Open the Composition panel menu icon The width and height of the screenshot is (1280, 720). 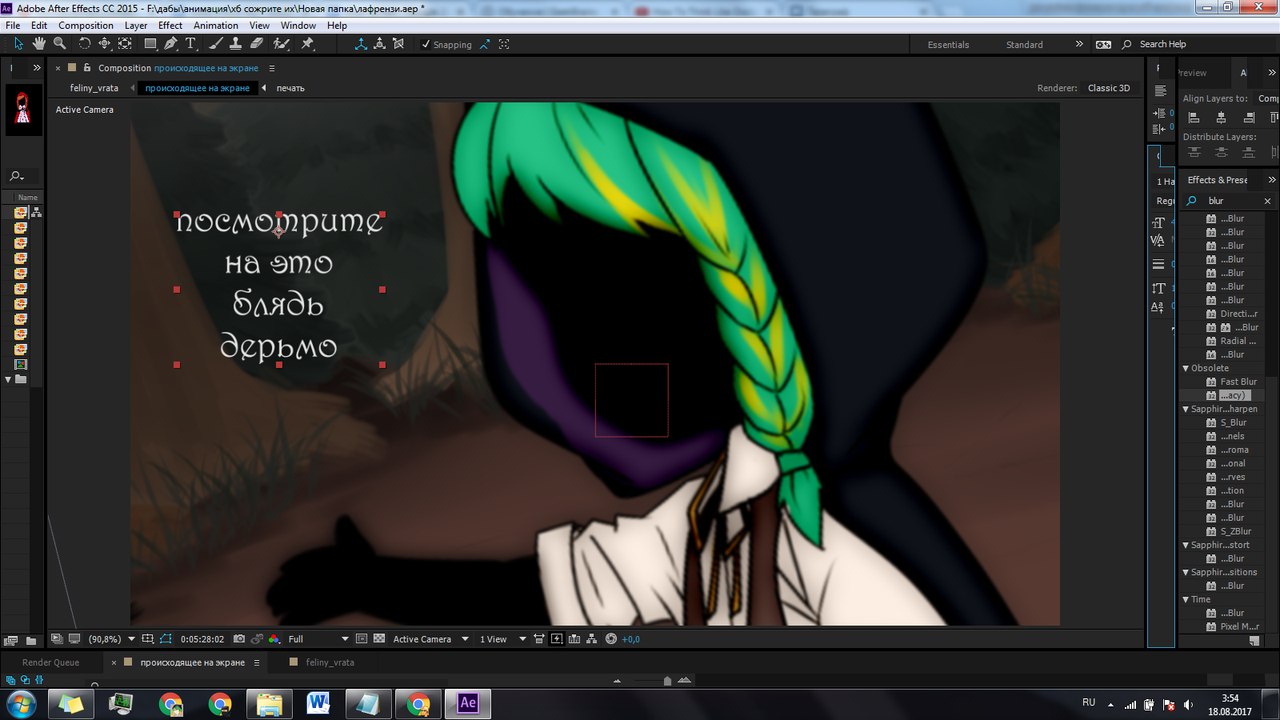[x=272, y=68]
